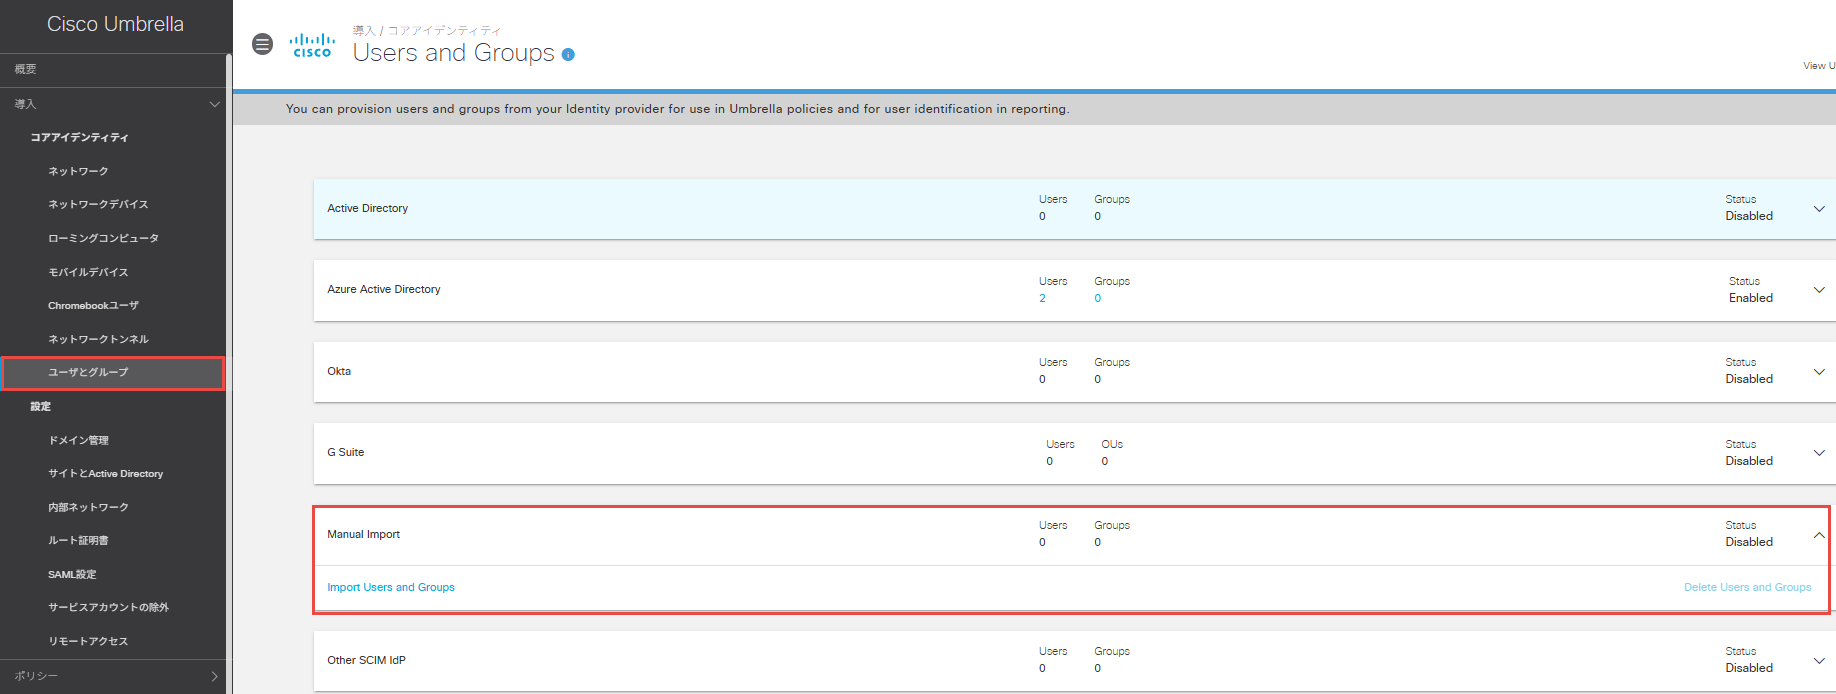Expand the Other SCIM IdP row
The height and width of the screenshot is (694, 1836).
coord(1819,660)
